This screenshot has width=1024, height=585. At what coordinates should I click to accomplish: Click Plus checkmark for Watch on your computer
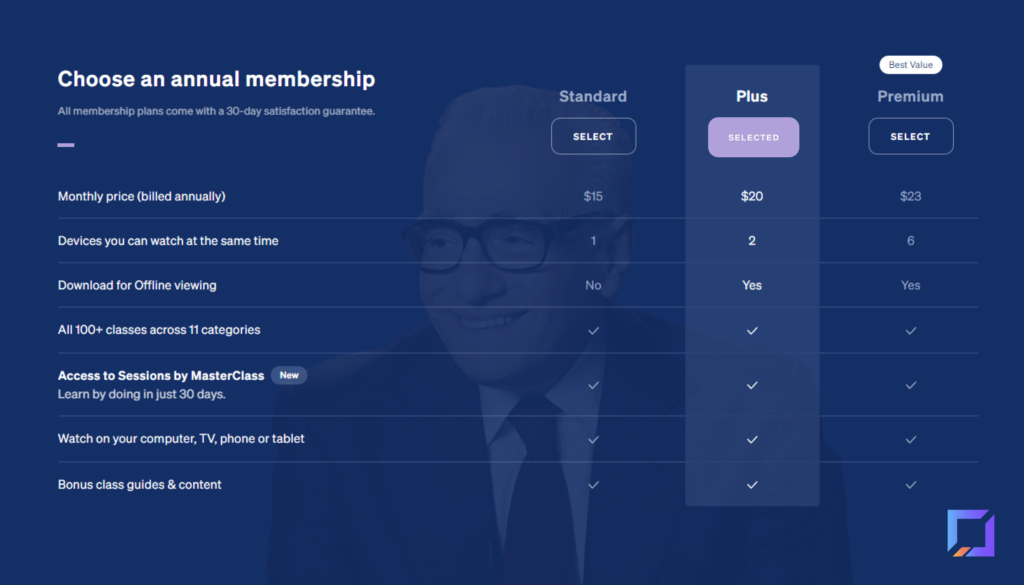point(752,439)
